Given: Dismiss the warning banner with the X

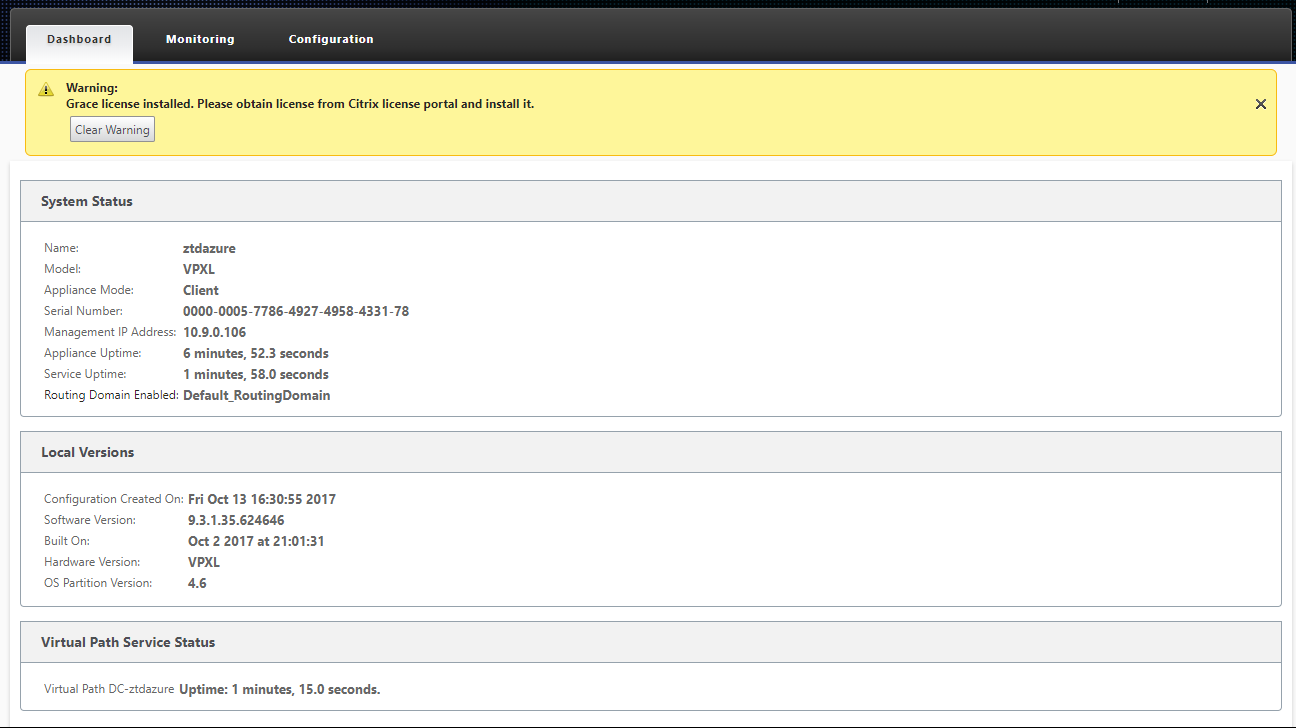Looking at the screenshot, I should pos(1260,104).
